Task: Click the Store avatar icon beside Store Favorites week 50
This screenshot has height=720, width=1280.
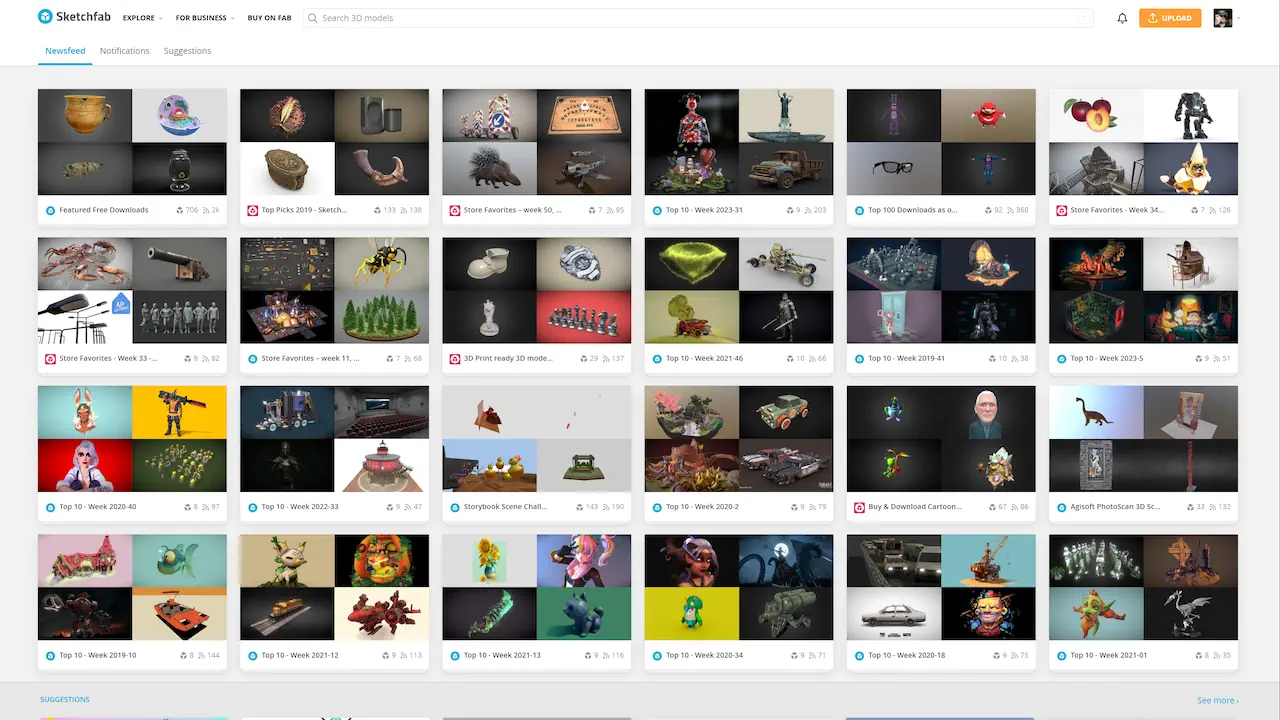Action: point(455,210)
